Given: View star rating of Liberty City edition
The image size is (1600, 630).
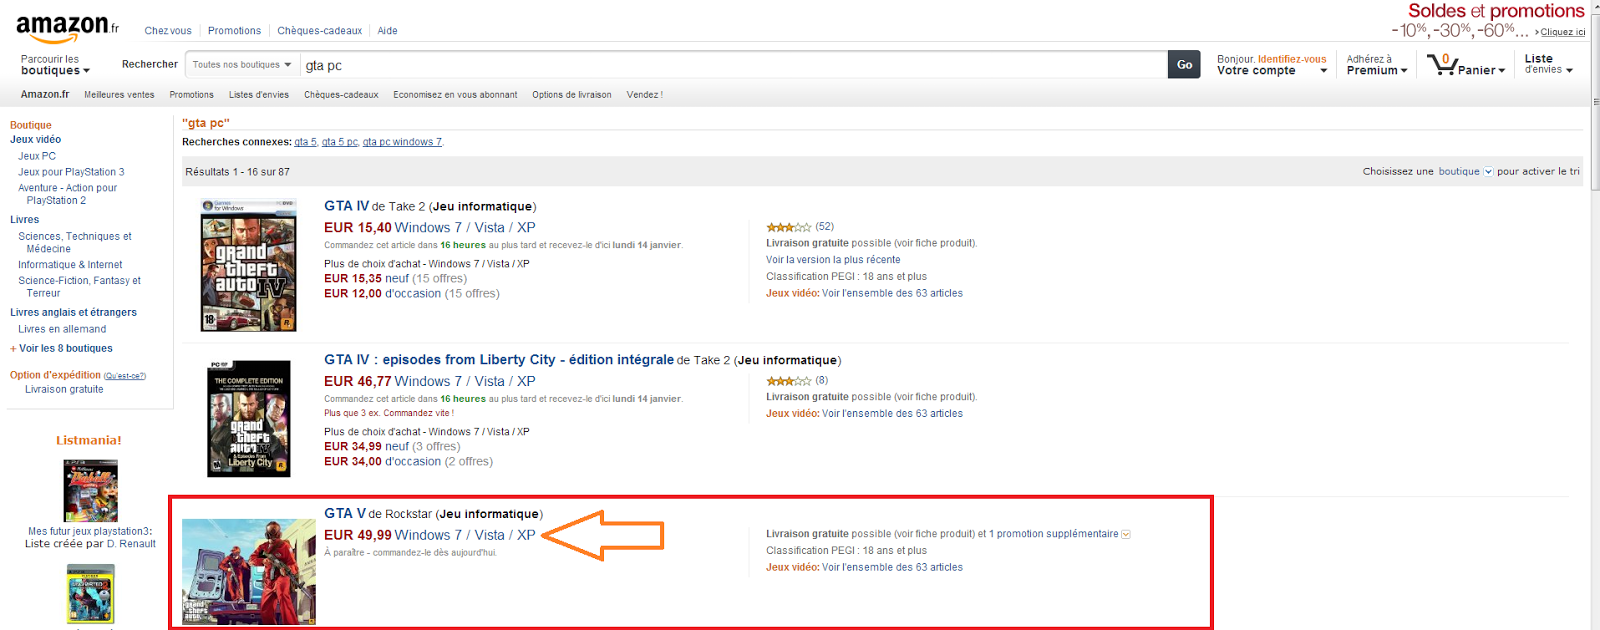Looking at the screenshot, I should point(789,381).
